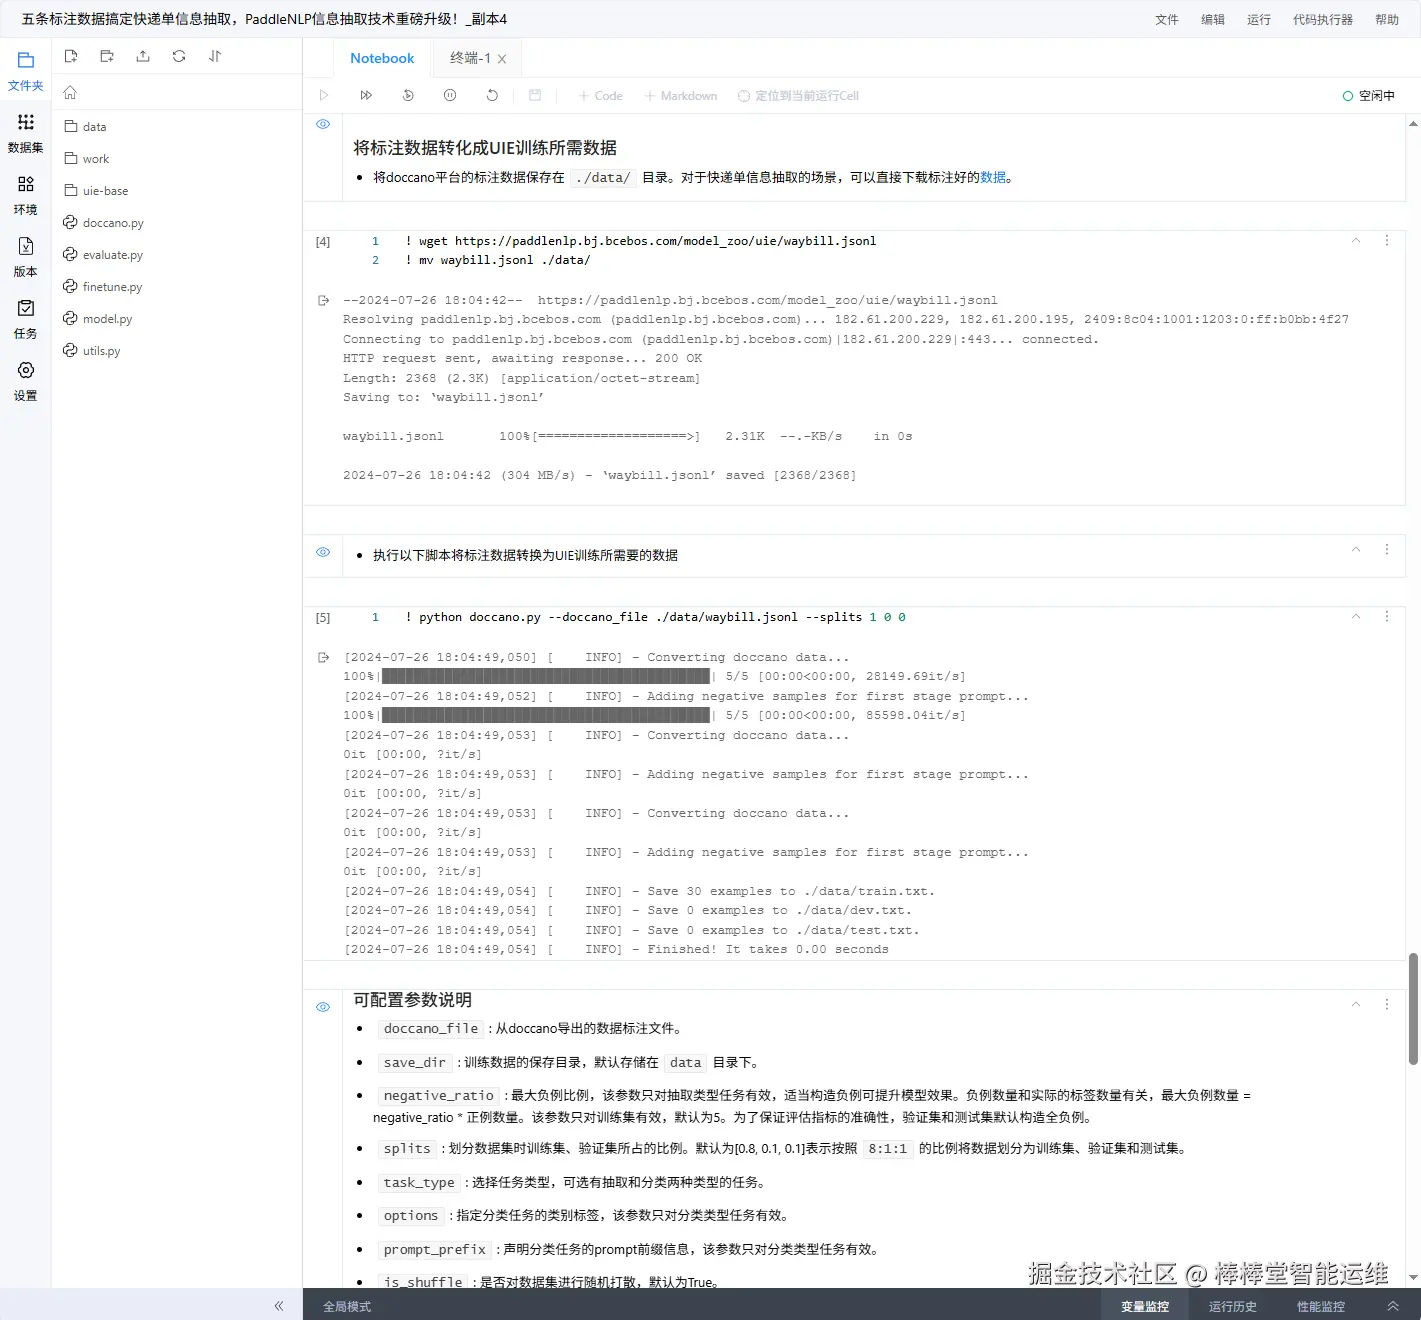Image resolution: width=1421 pixels, height=1320 pixels.
Task: Open more options menu of 执行以下脚本 cell
Action: [x=1387, y=549]
